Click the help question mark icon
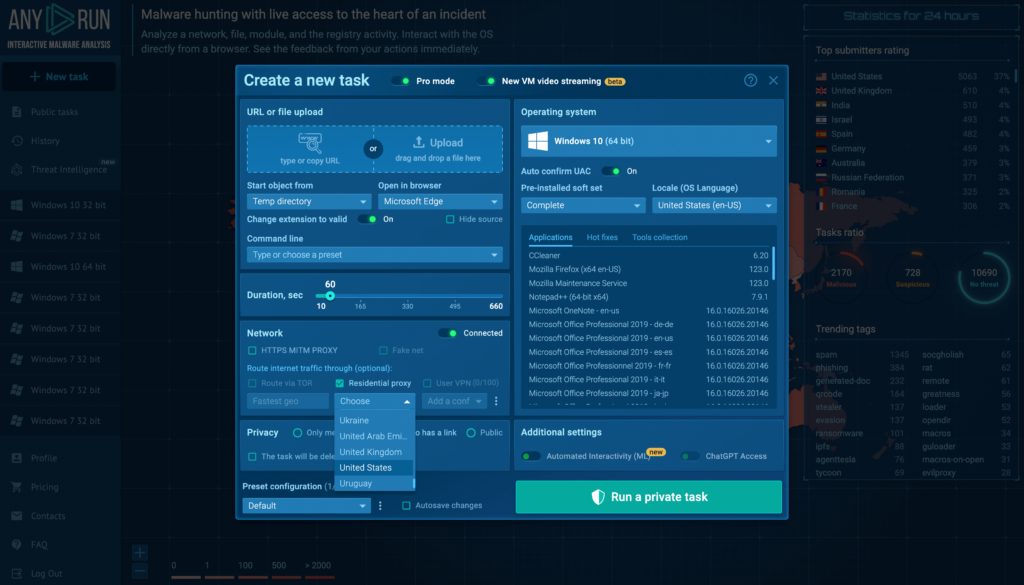This screenshot has width=1024, height=585. 750,81
